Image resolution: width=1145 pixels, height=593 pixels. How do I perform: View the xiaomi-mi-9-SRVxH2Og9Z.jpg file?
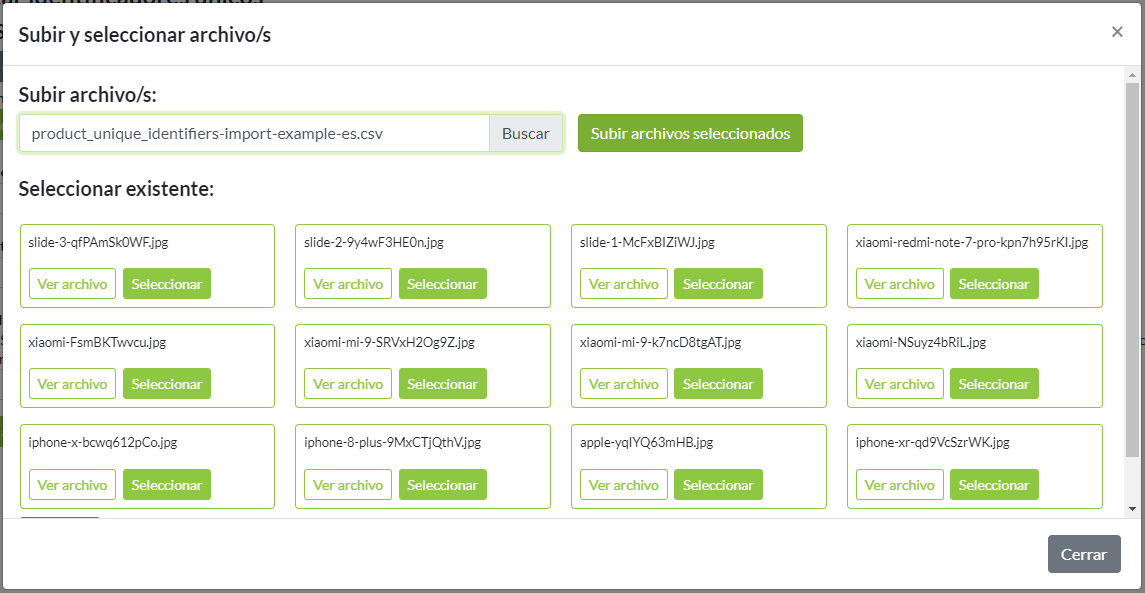click(348, 384)
